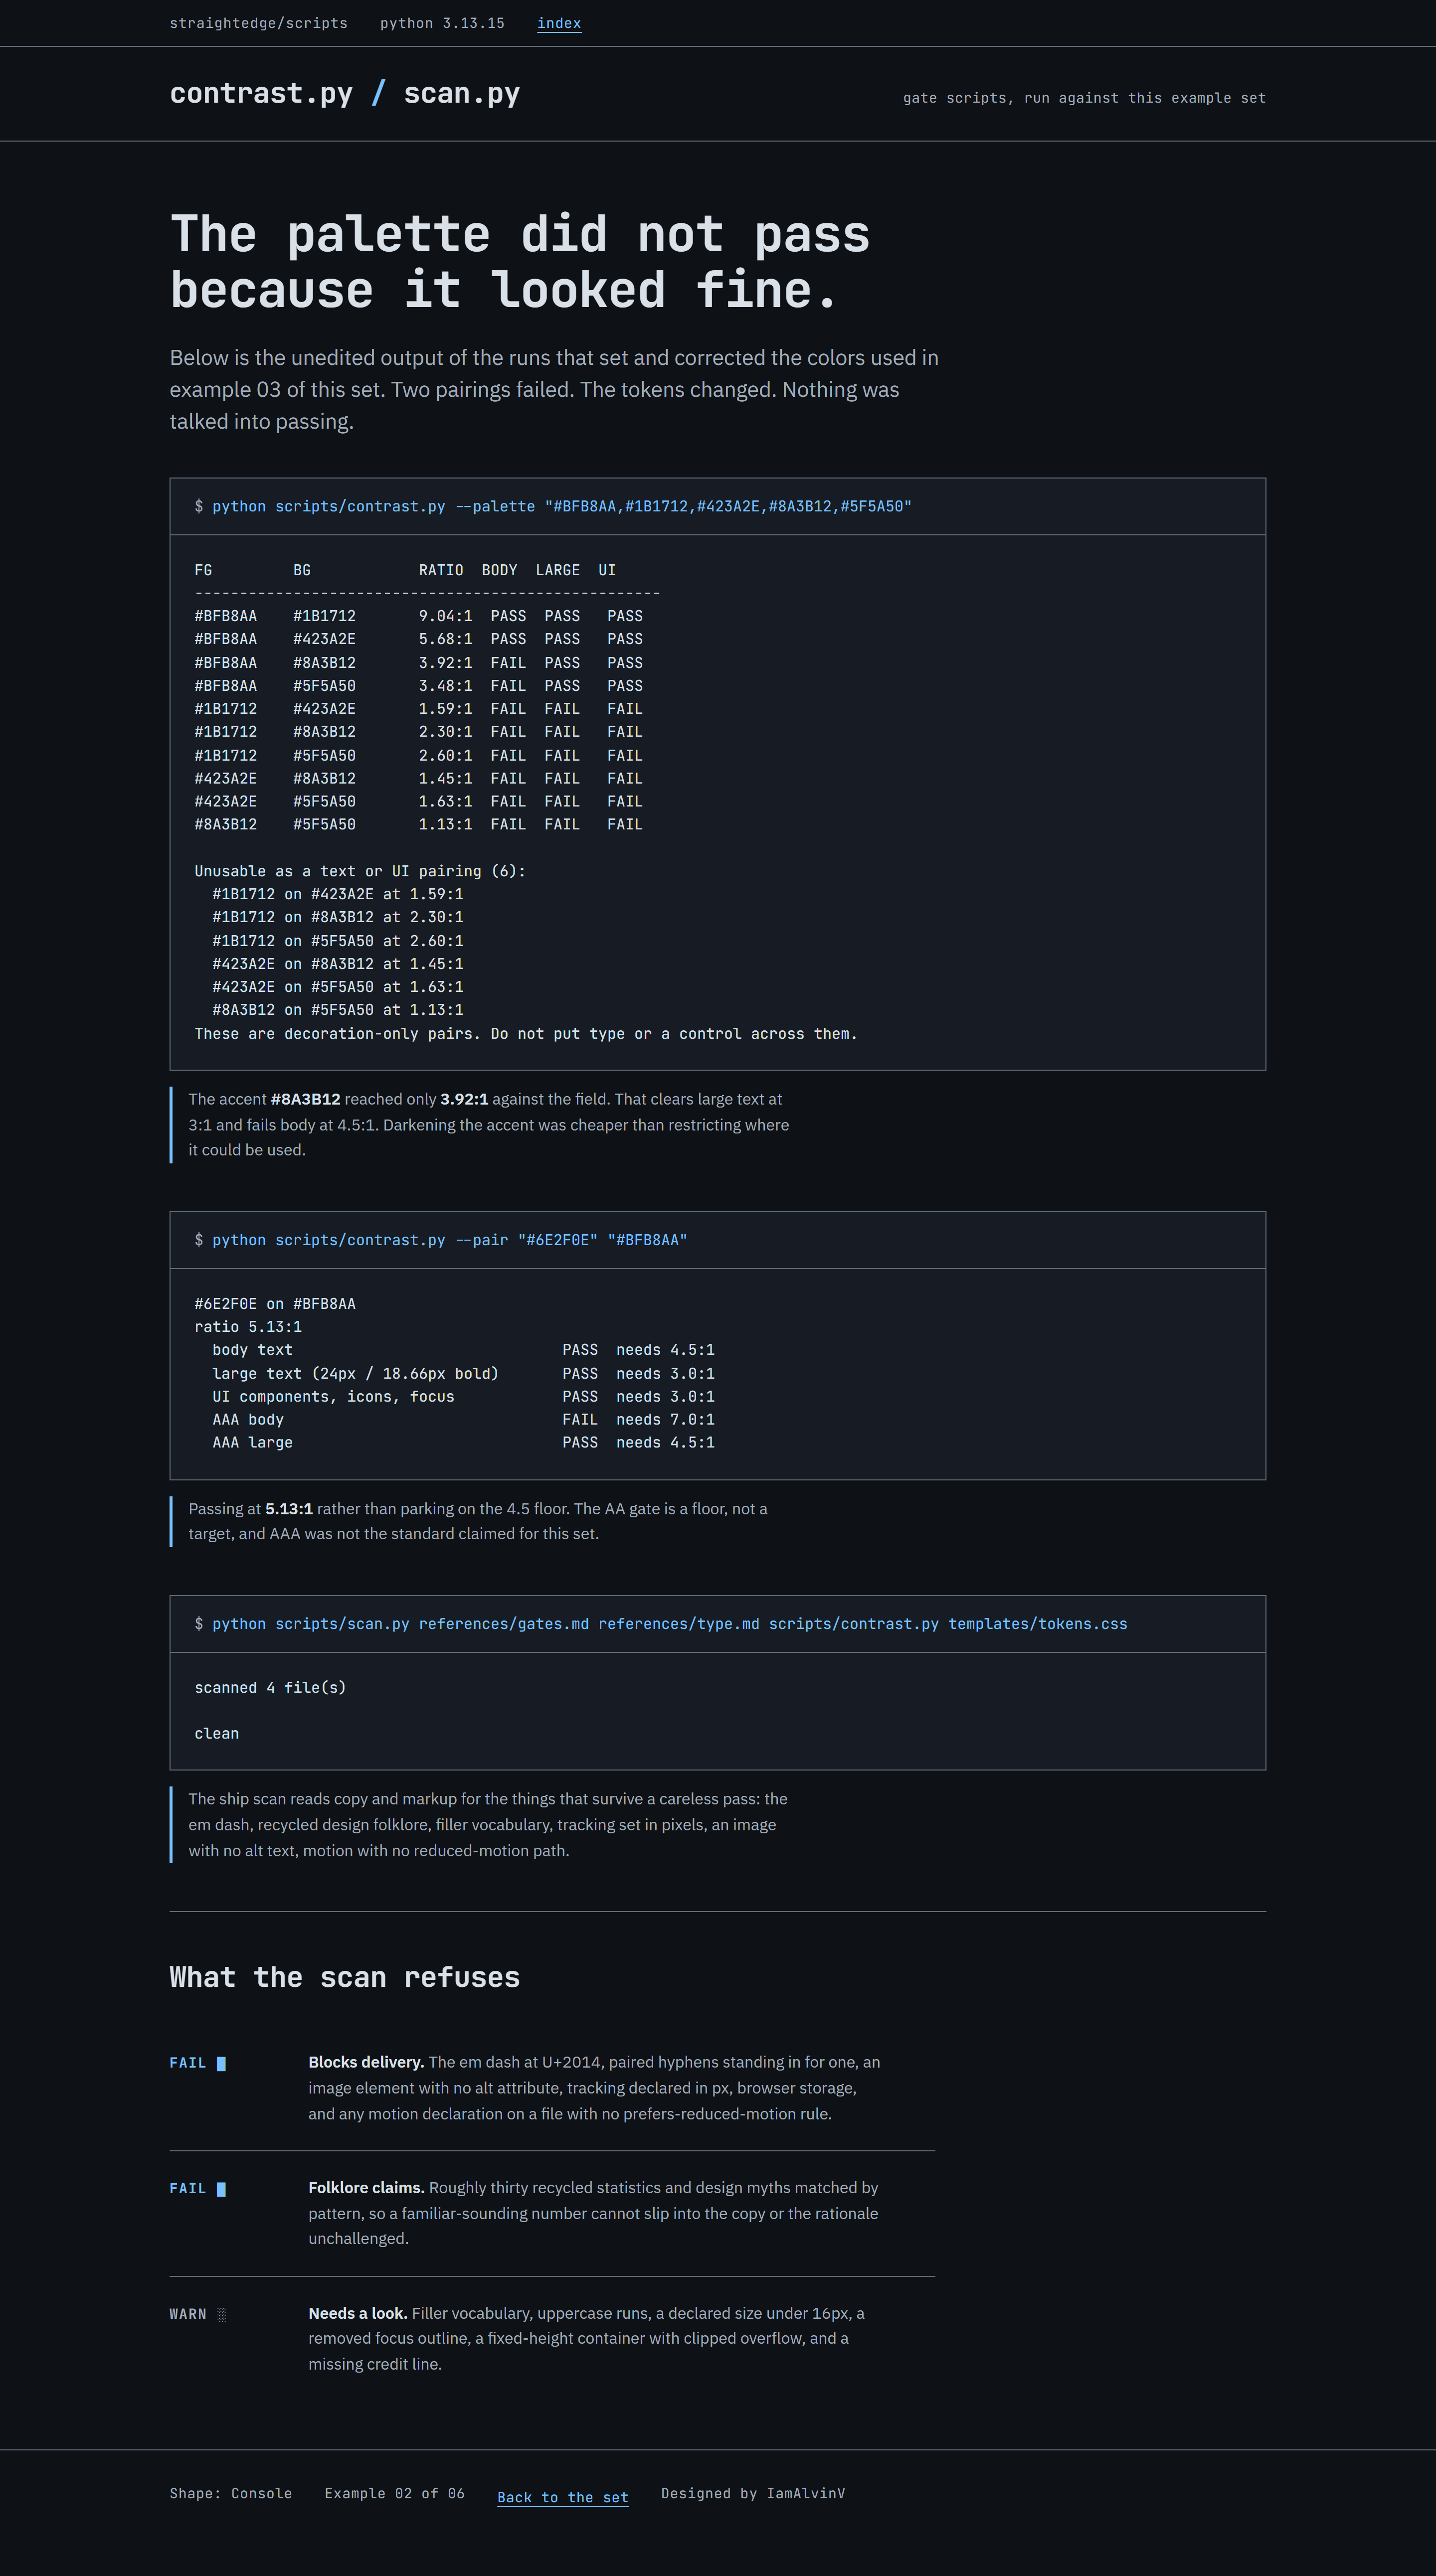Click the python 3.13.15 version label
The image size is (1436, 2576).
click(442, 23)
